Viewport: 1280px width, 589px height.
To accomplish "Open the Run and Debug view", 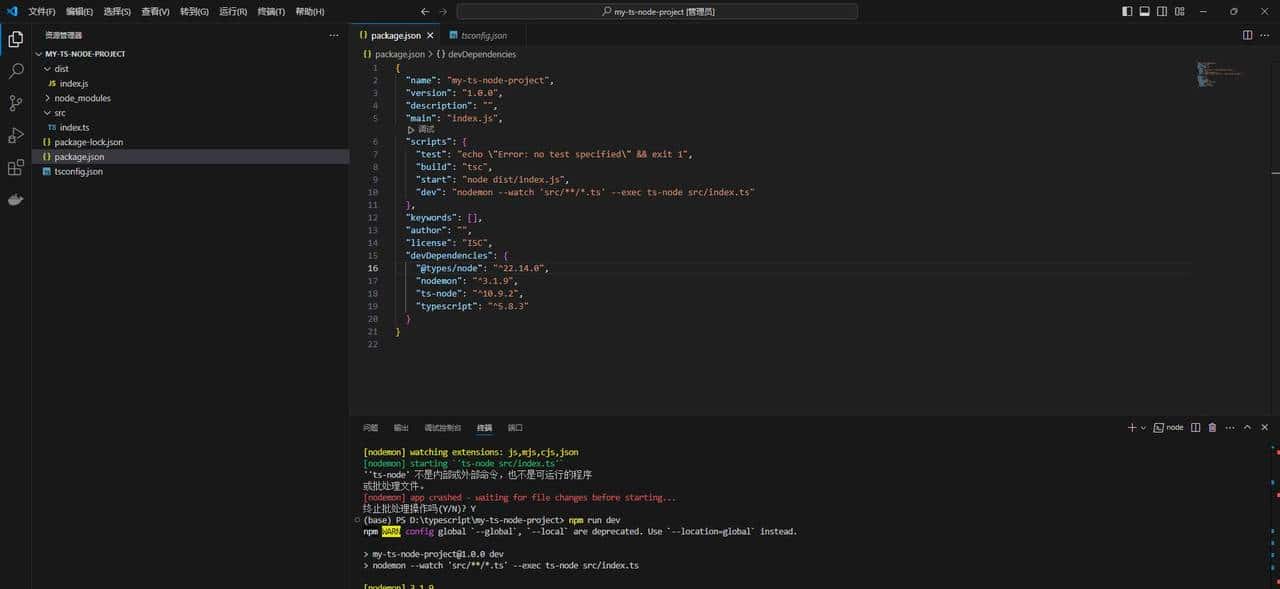I will pyautogui.click(x=15, y=135).
